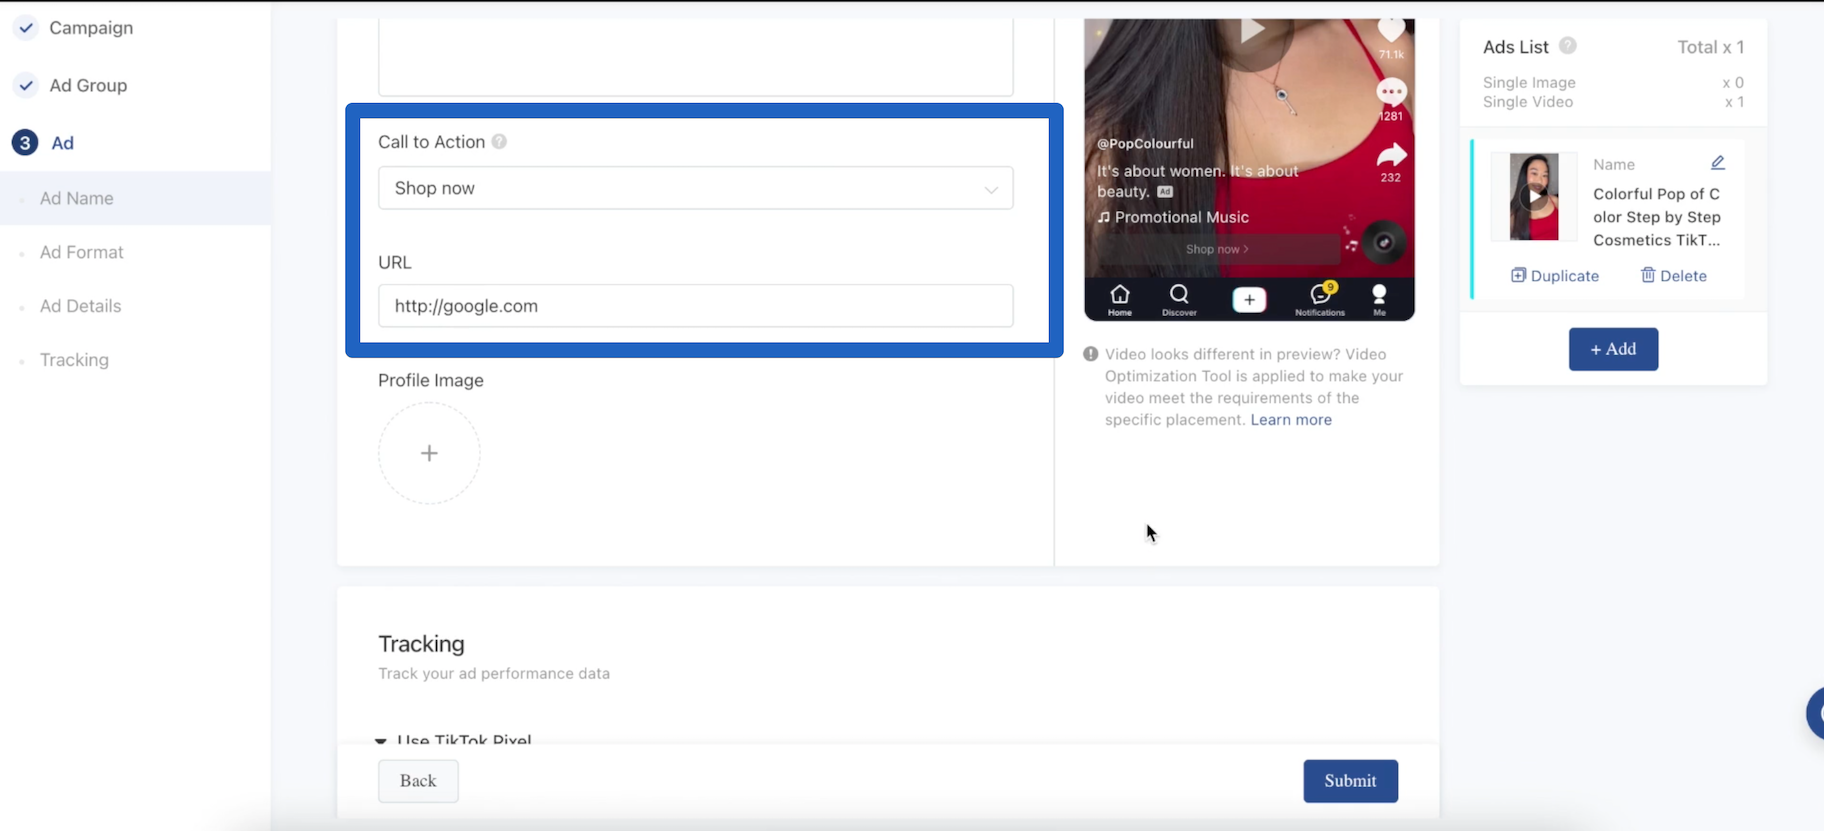The image size is (1824, 831).
Task: Click the Call to Action help icon
Action: [x=499, y=142]
